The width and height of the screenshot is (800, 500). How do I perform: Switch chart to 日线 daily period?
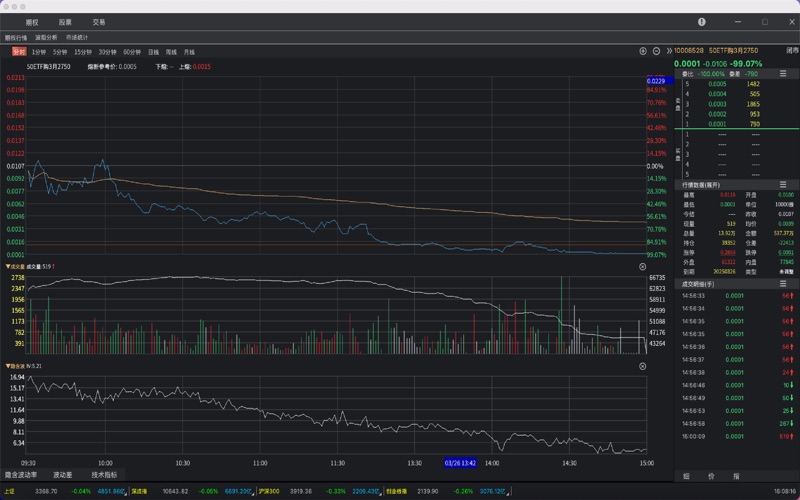pos(153,51)
